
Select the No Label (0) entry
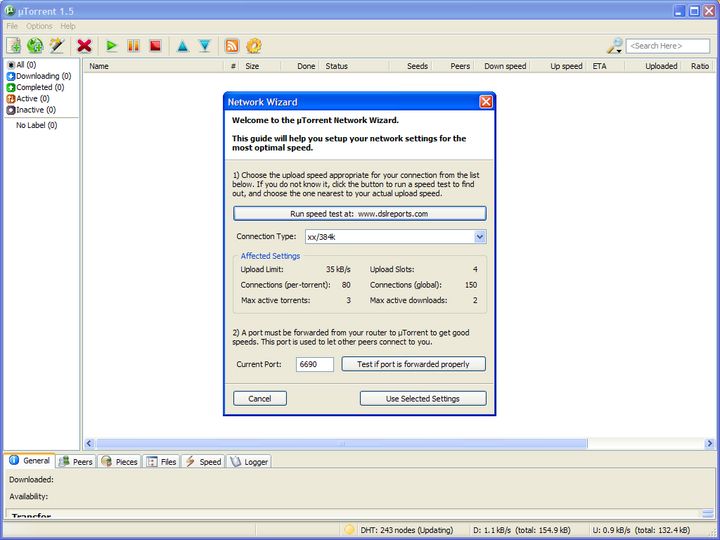[37, 125]
